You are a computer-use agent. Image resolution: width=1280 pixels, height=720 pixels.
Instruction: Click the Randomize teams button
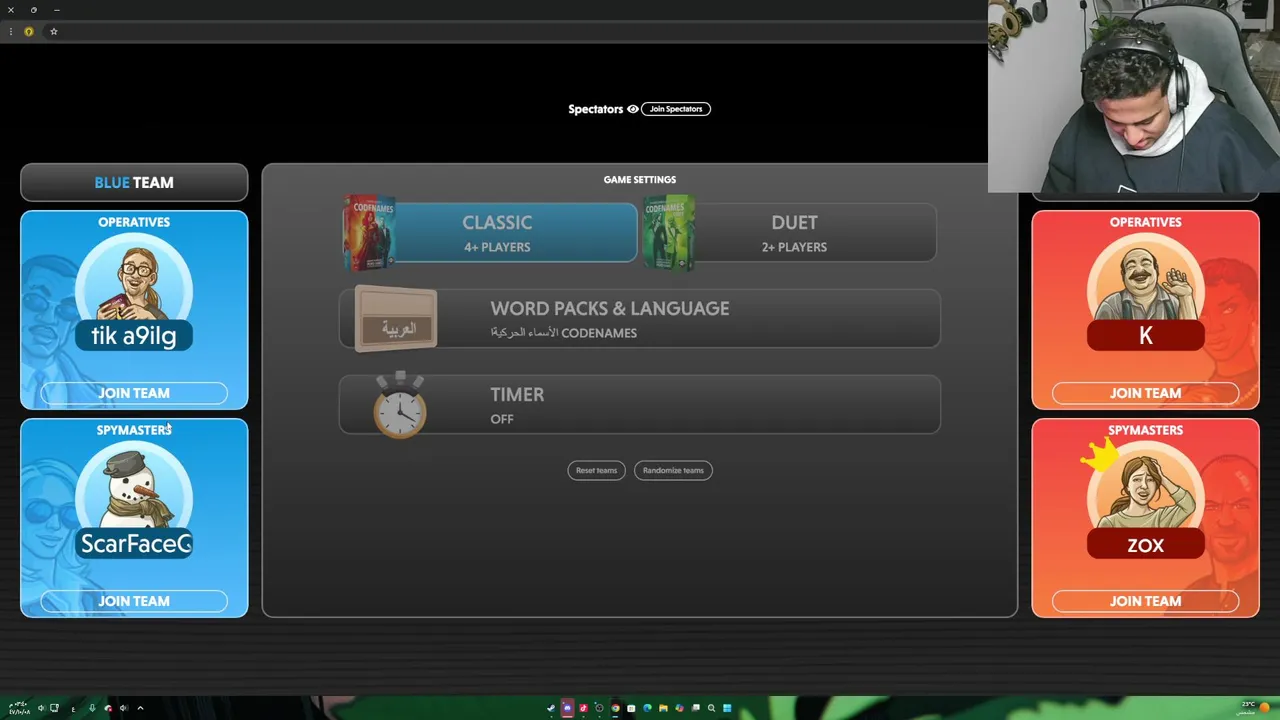[673, 470]
